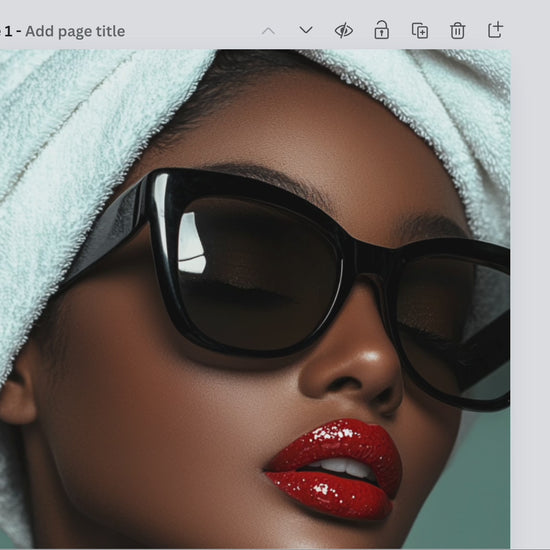Duplicate the page
550x550 pixels.
tap(420, 31)
